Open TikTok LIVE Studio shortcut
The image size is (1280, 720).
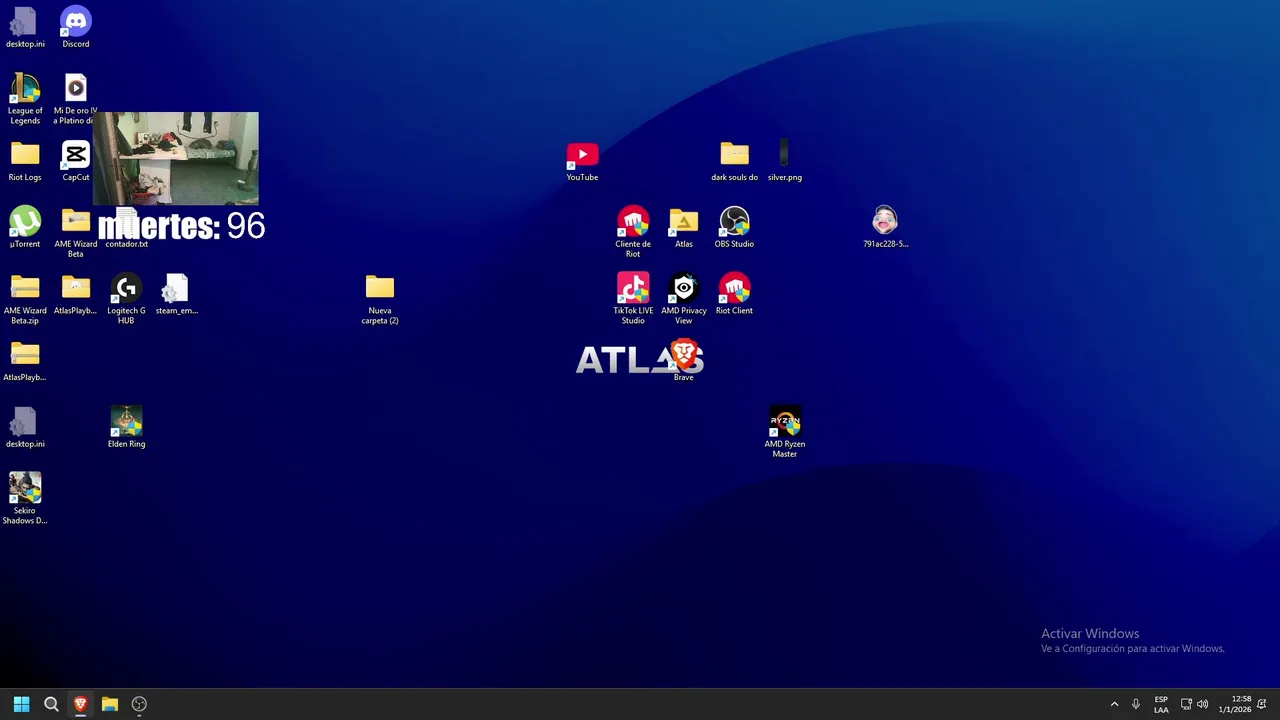pos(633,299)
